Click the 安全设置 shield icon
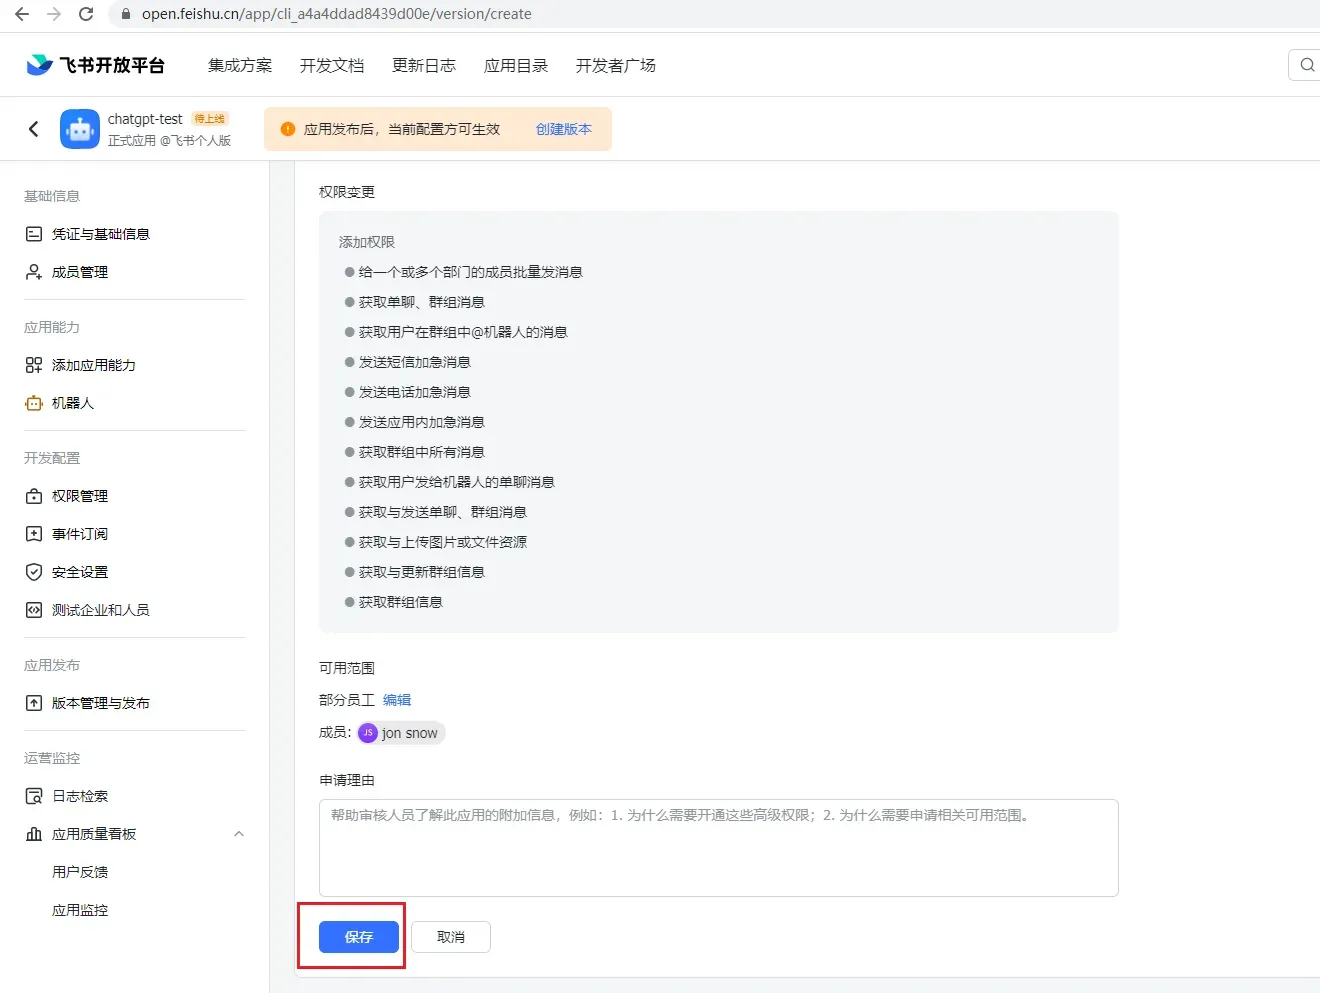Image resolution: width=1320 pixels, height=993 pixels. (x=34, y=572)
